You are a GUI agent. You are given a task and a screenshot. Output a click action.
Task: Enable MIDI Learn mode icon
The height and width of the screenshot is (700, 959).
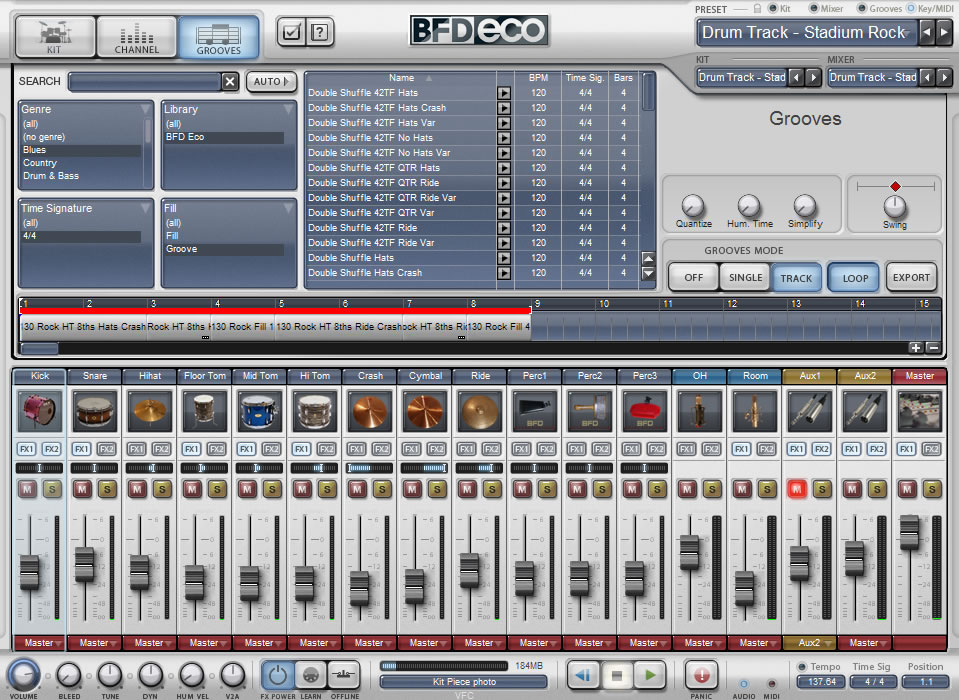(x=311, y=676)
